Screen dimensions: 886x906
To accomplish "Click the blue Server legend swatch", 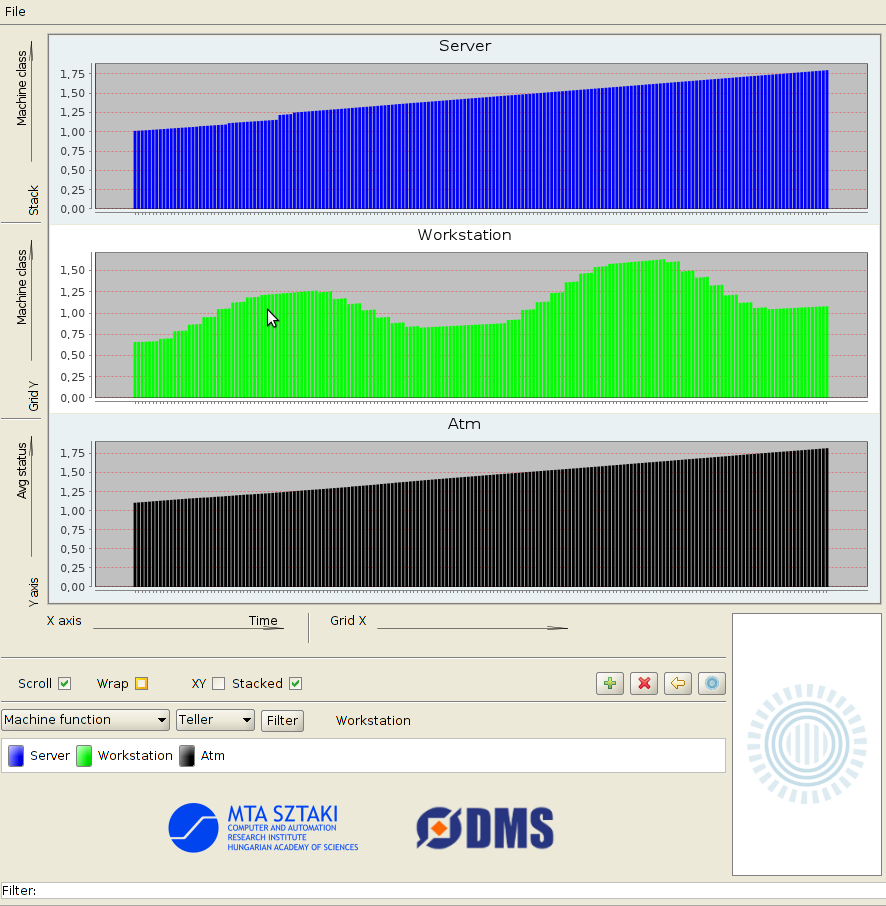I will [x=16, y=756].
